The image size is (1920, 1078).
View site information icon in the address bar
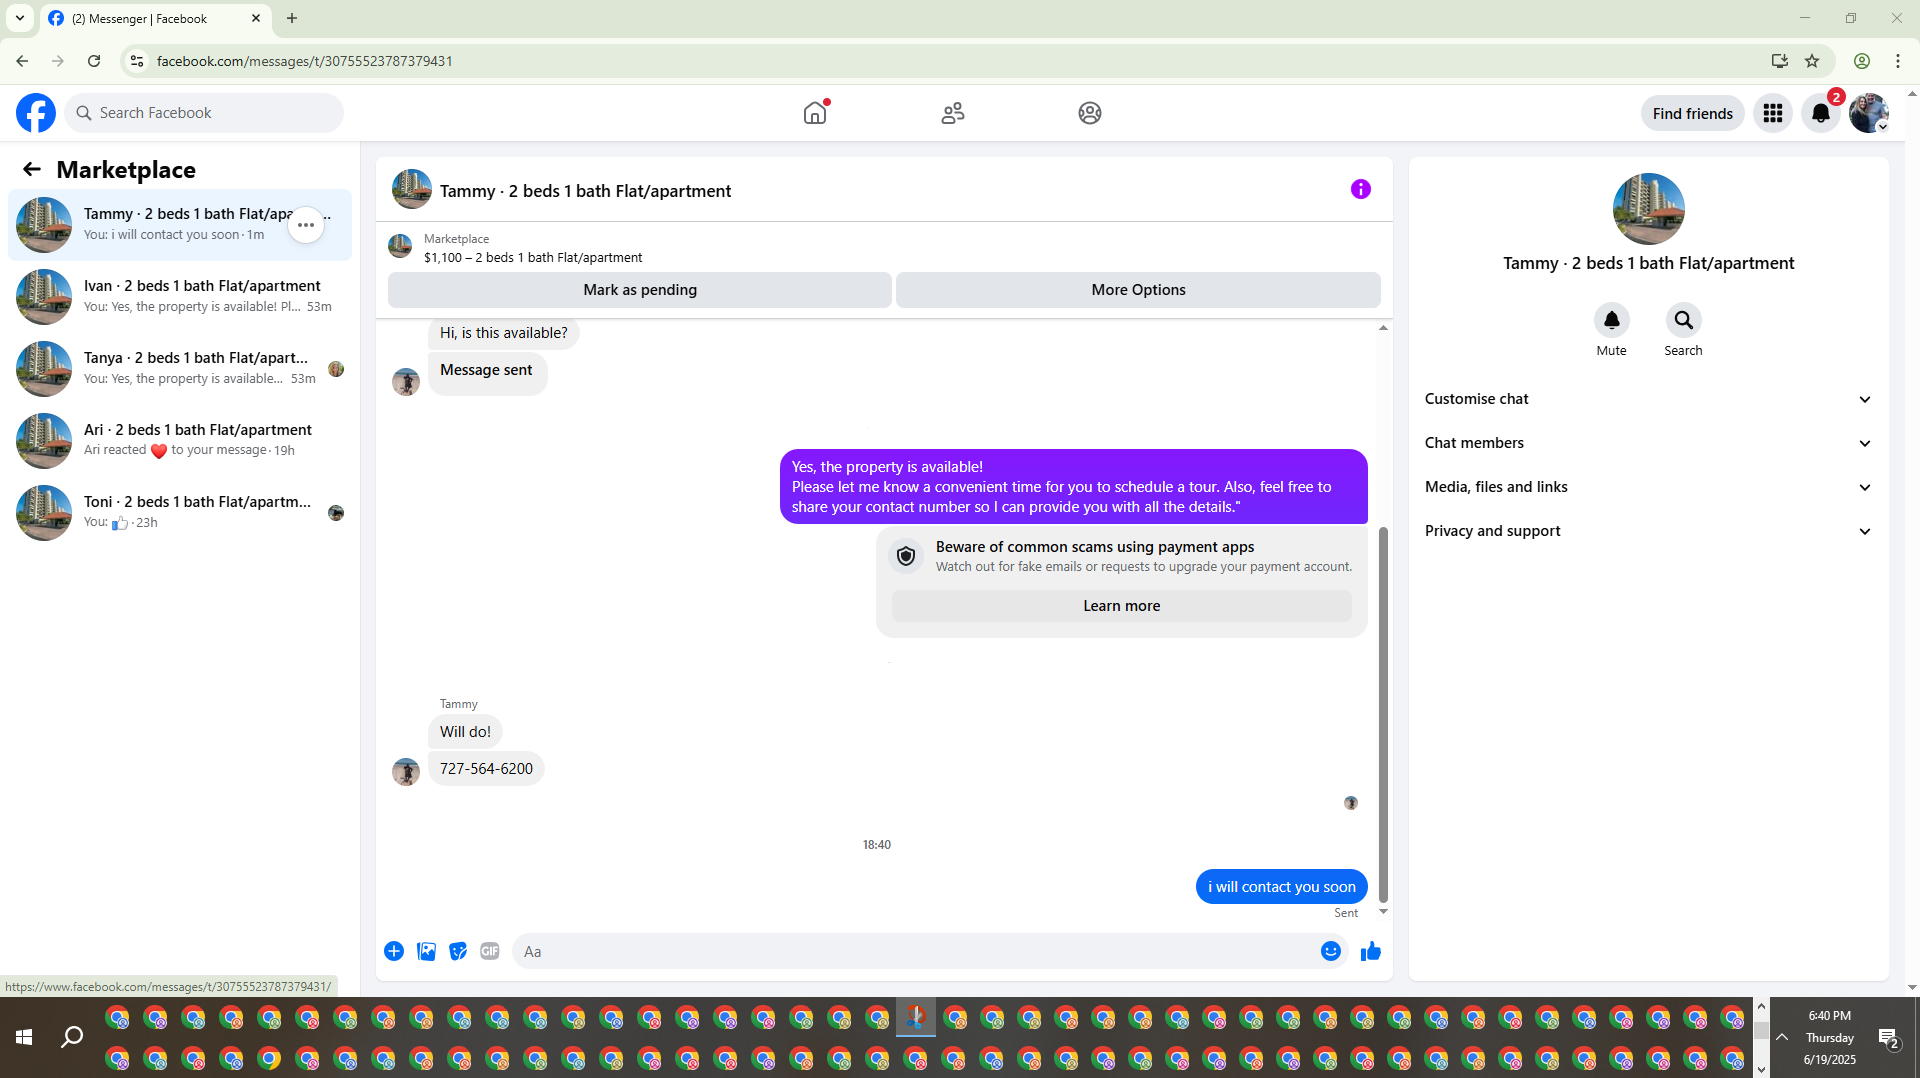[137, 61]
